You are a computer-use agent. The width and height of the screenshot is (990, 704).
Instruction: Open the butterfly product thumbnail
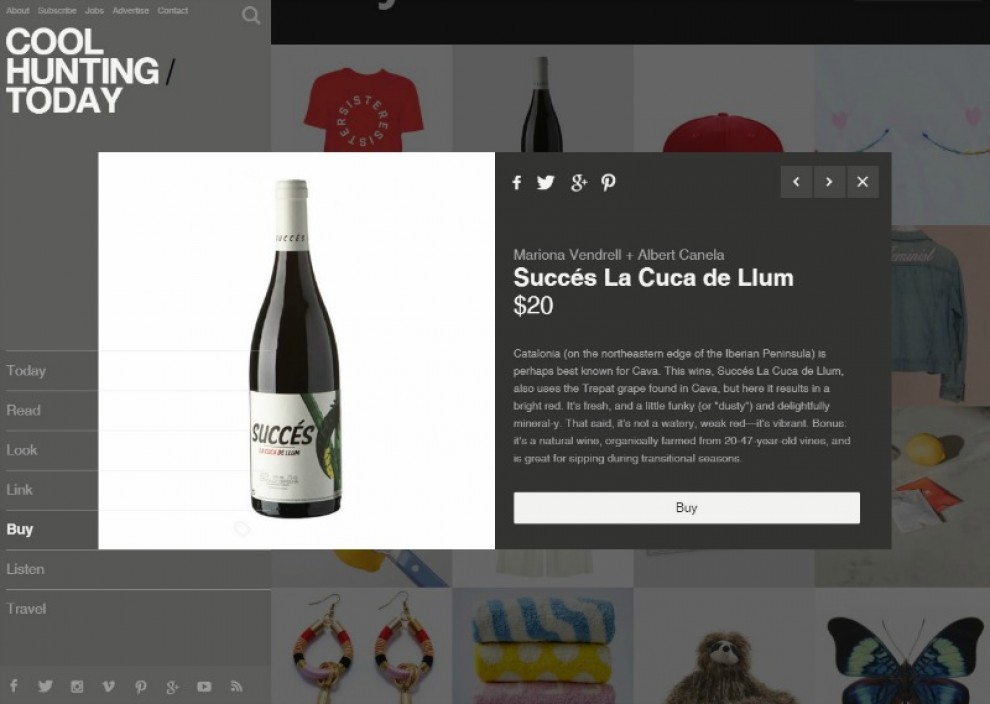tap(902, 647)
